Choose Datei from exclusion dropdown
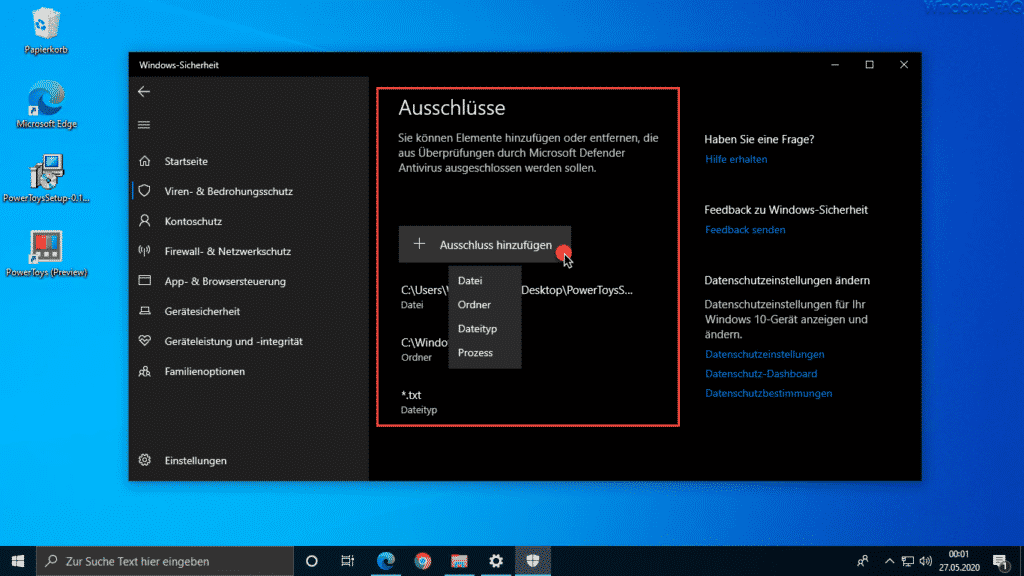This screenshot has height=576, width=1024. click(485, 280)
